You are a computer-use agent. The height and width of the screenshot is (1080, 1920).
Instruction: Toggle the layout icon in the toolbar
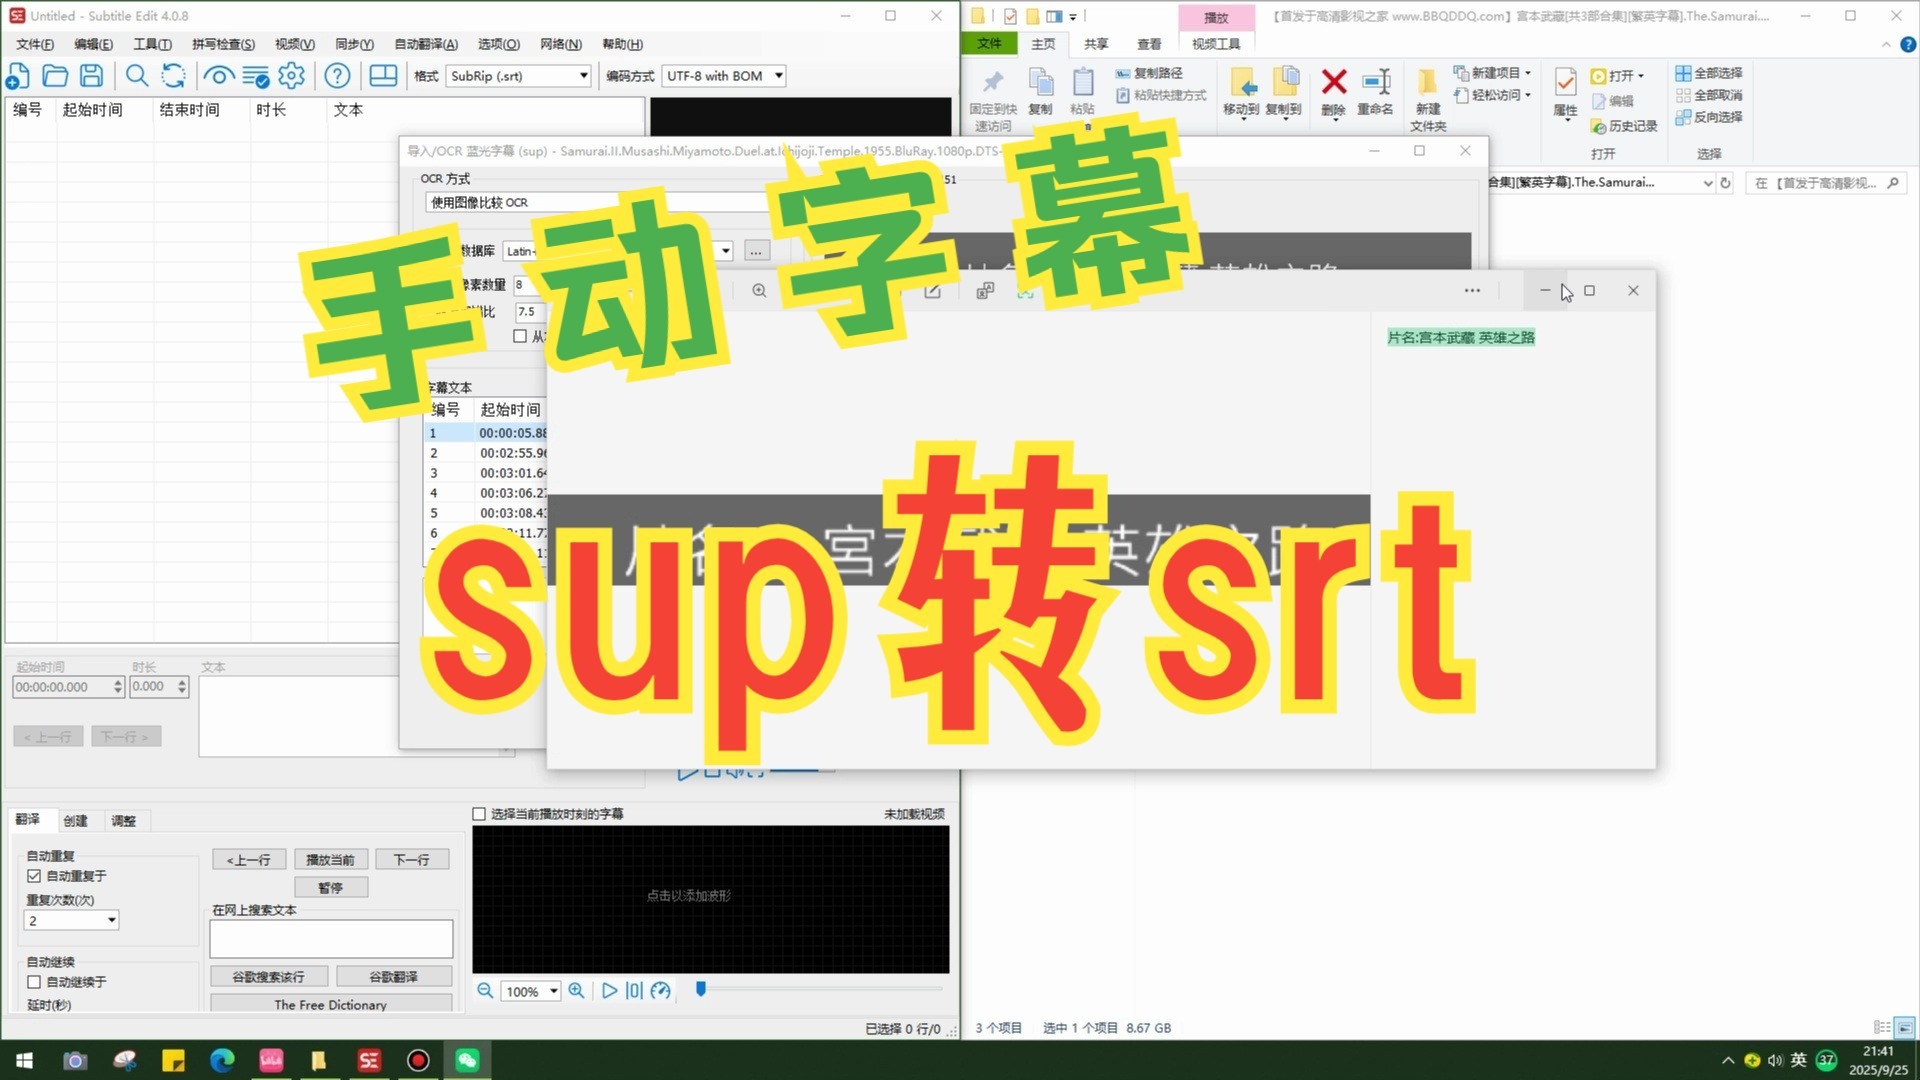pyautogui.click(x=383, y=76)
